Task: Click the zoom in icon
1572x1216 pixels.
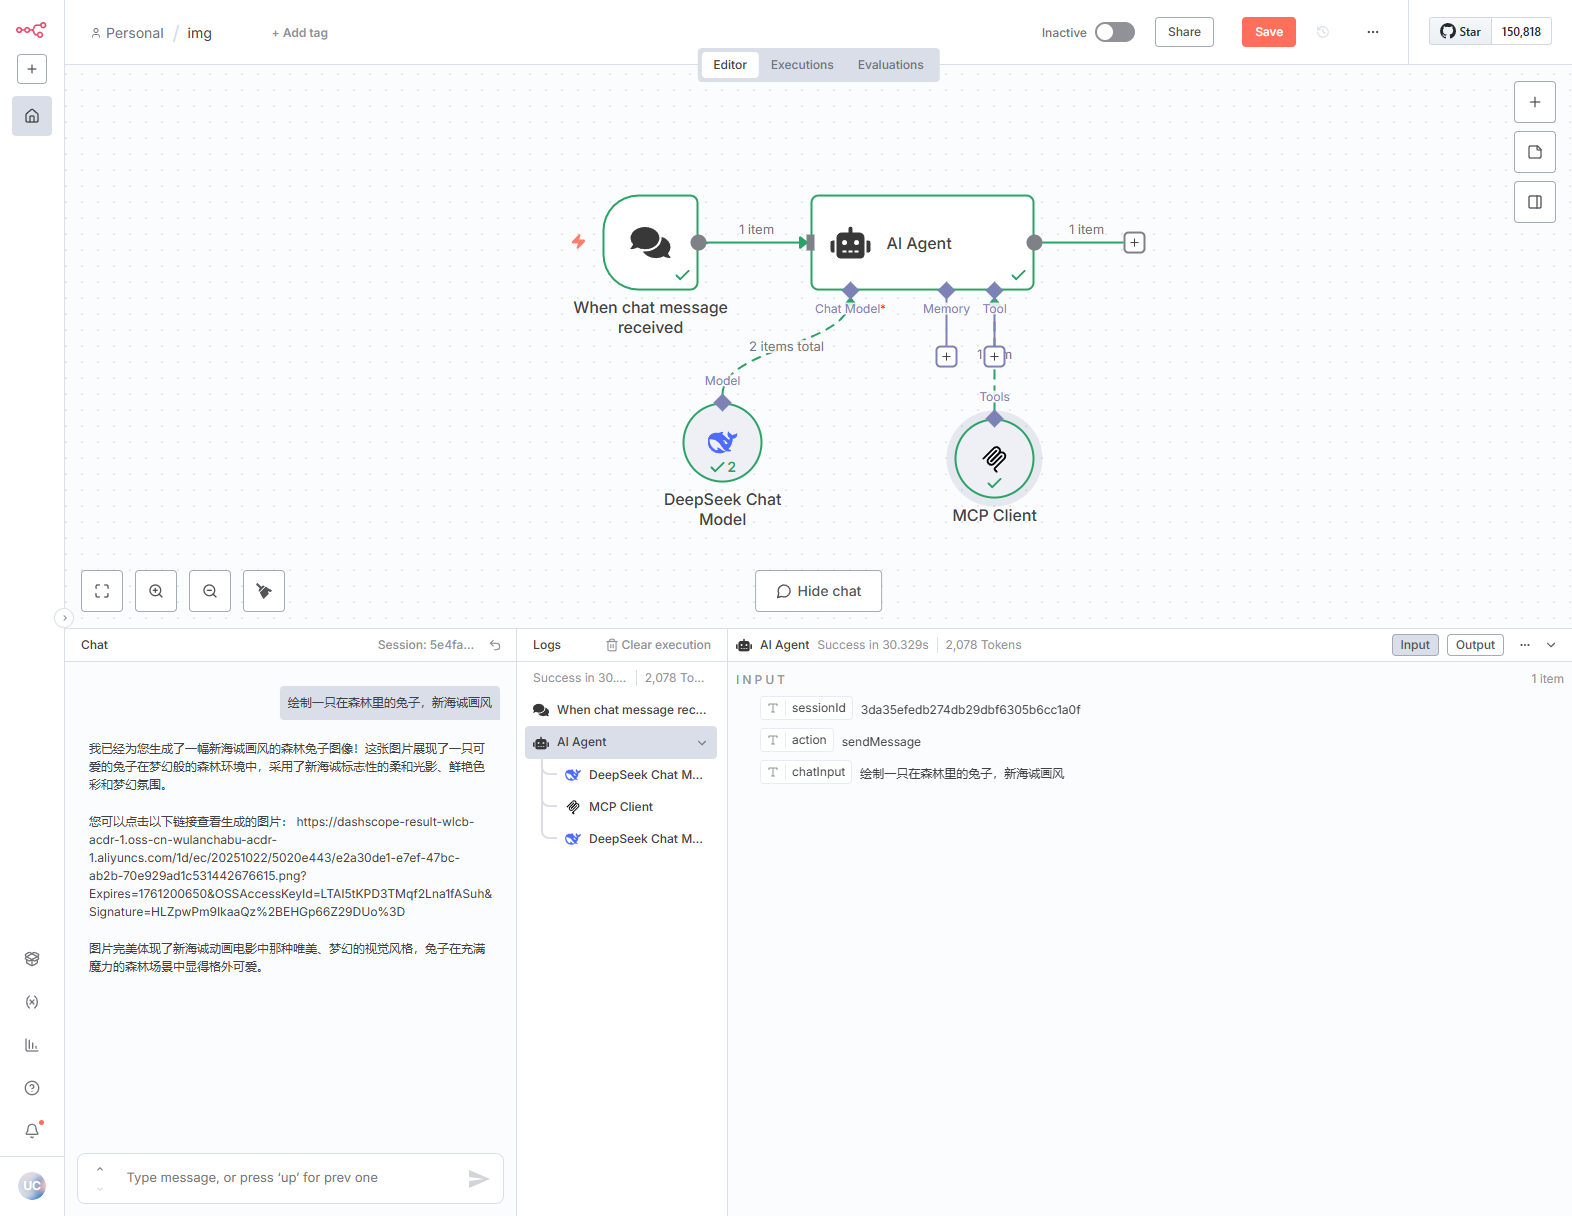Action: point(156,591)
